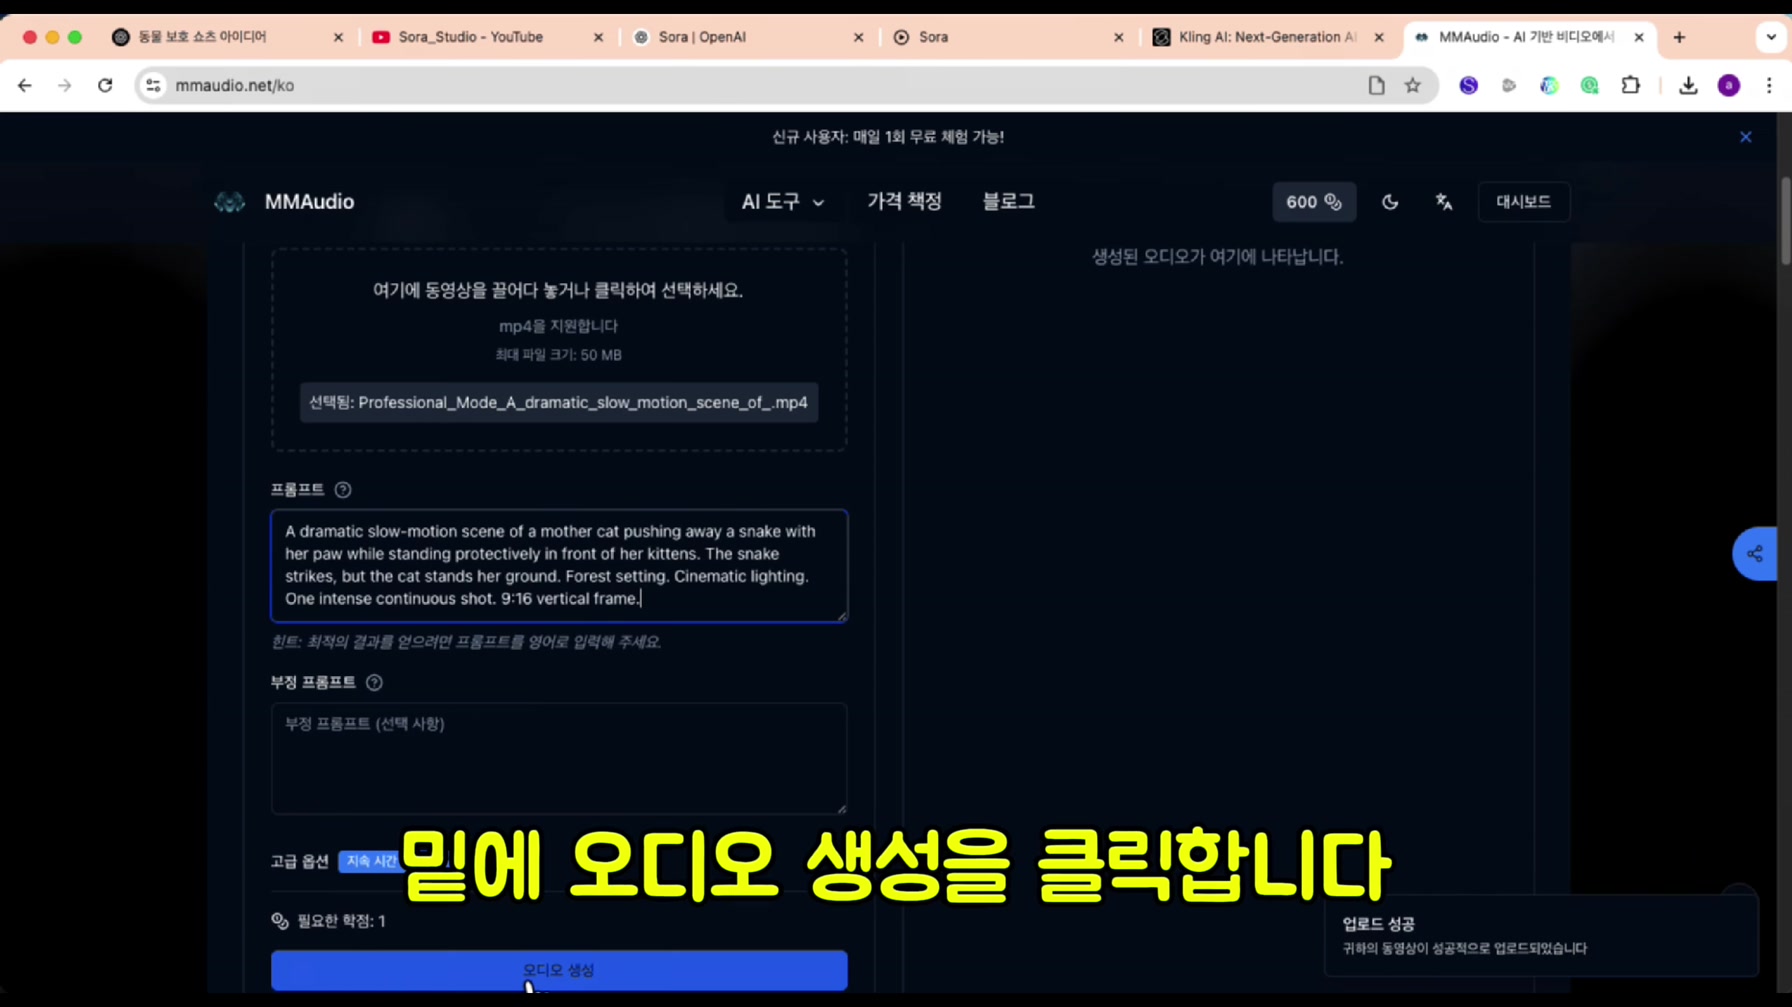Select the 지속 시간 duration tag
This screenshot has width=1792, height=1007.
(x=372, y=861)
